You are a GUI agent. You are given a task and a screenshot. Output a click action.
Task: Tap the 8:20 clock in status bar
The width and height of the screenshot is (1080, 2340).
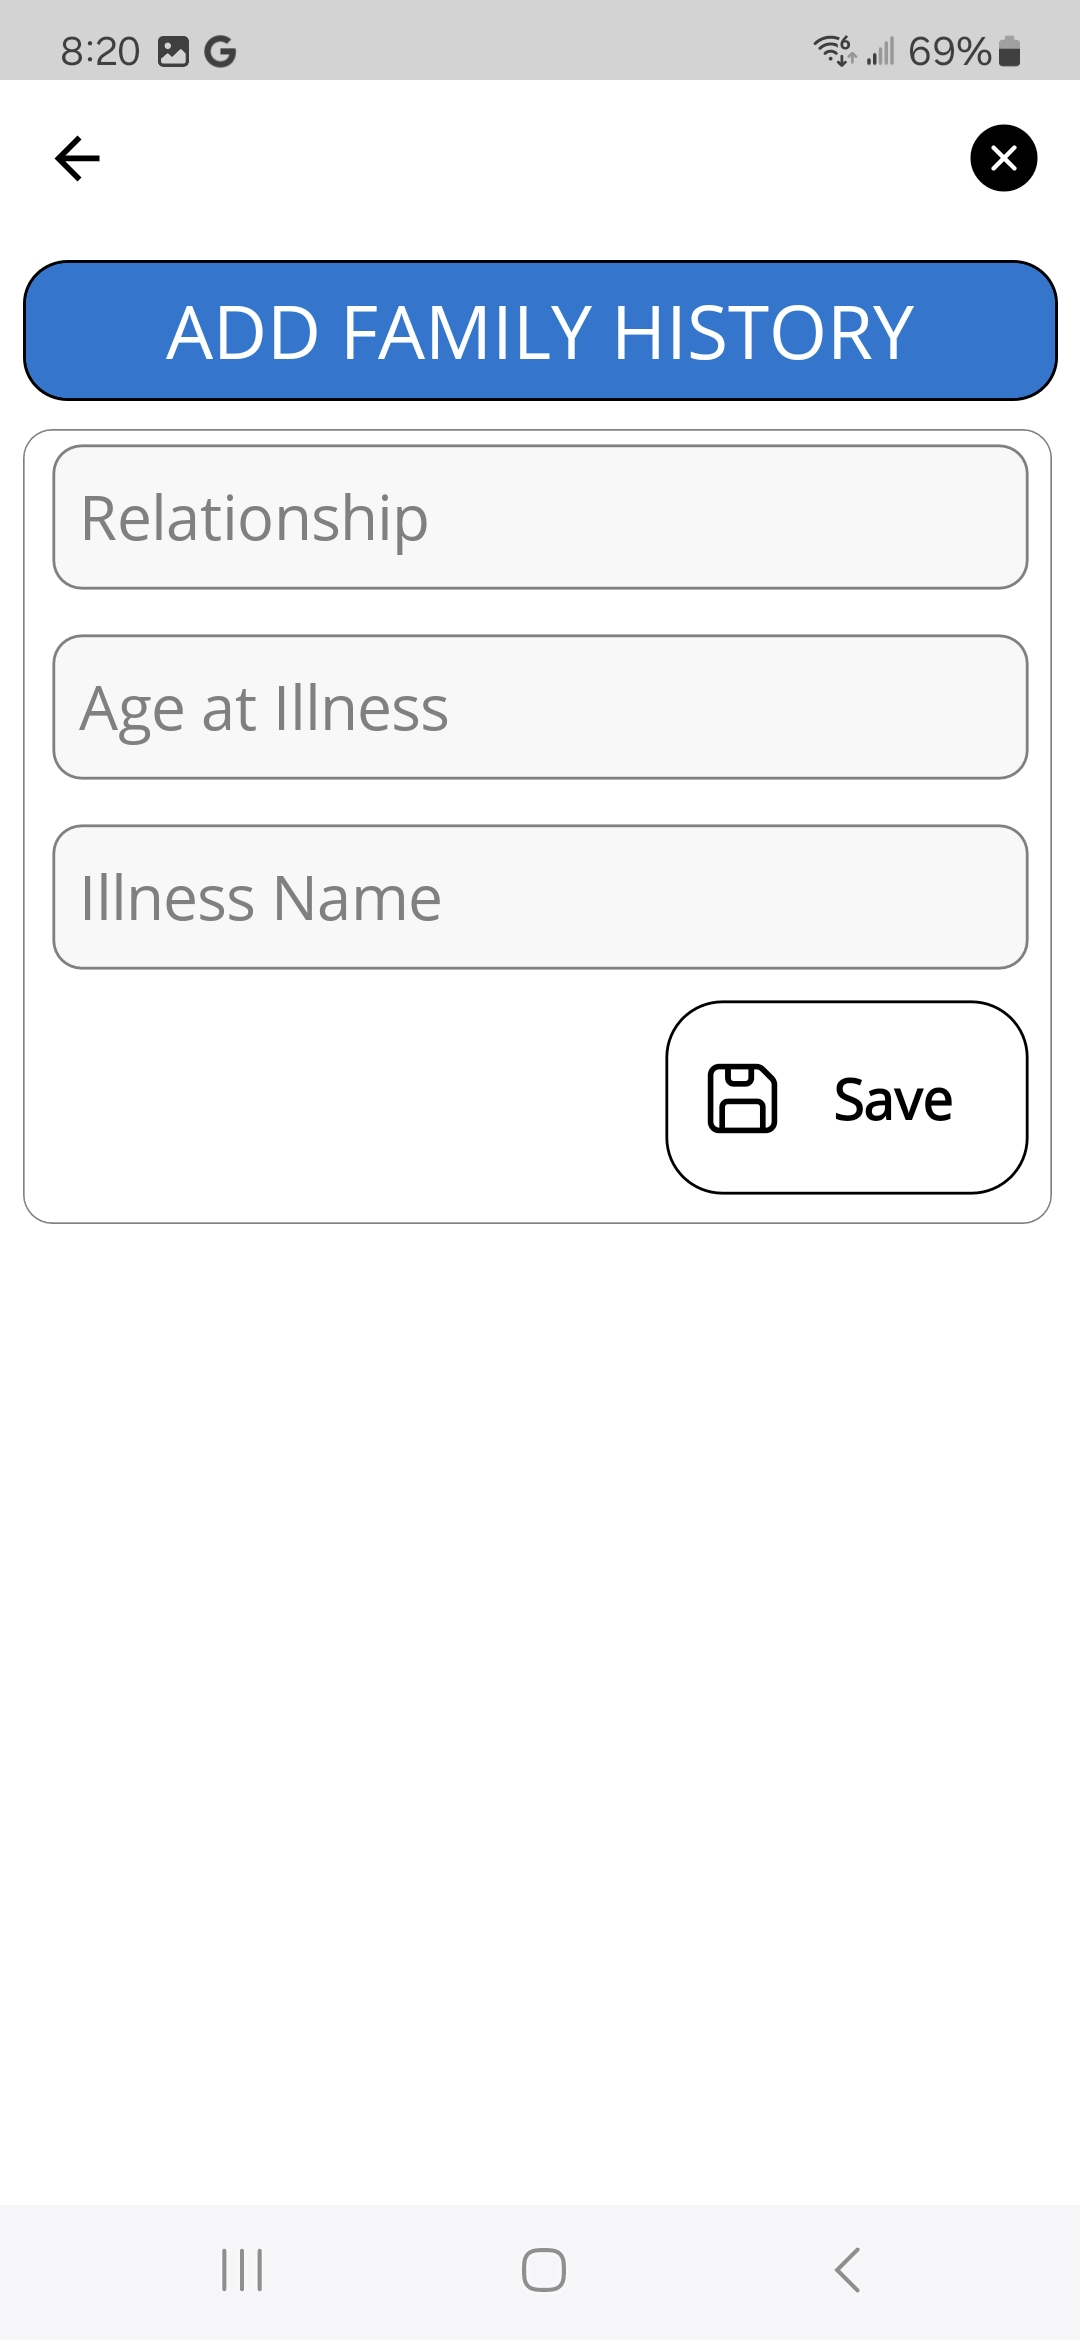[x=100, y=51]
